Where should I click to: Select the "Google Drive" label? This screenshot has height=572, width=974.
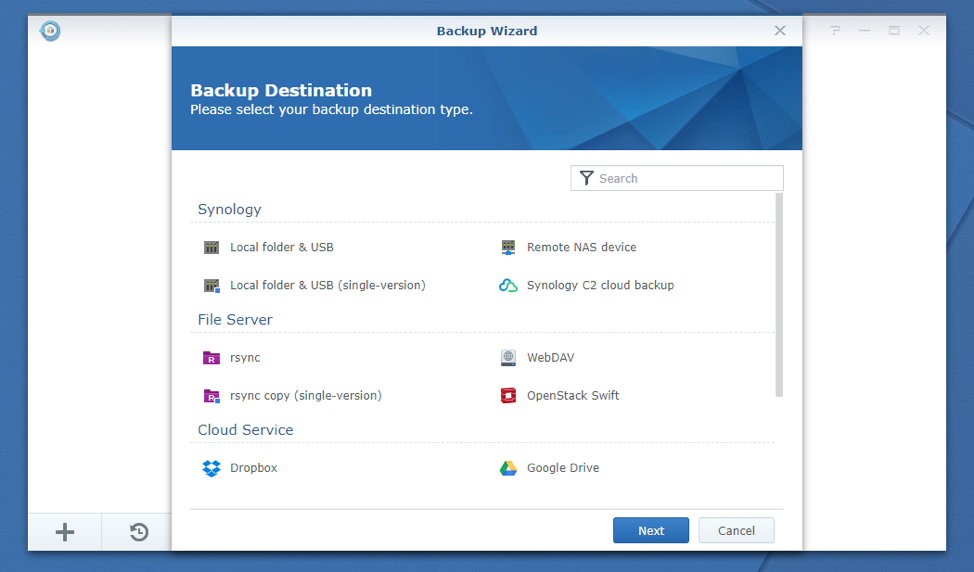tap(563, 468)
